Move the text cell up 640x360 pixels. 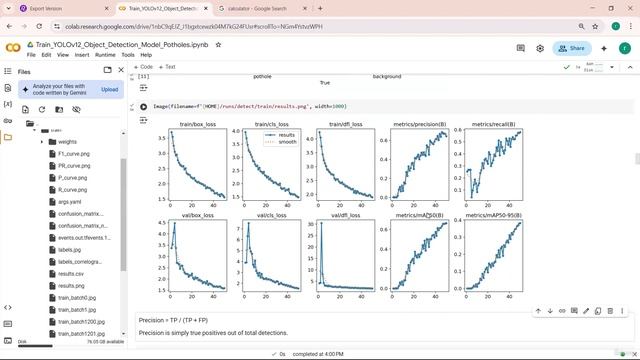538,311
